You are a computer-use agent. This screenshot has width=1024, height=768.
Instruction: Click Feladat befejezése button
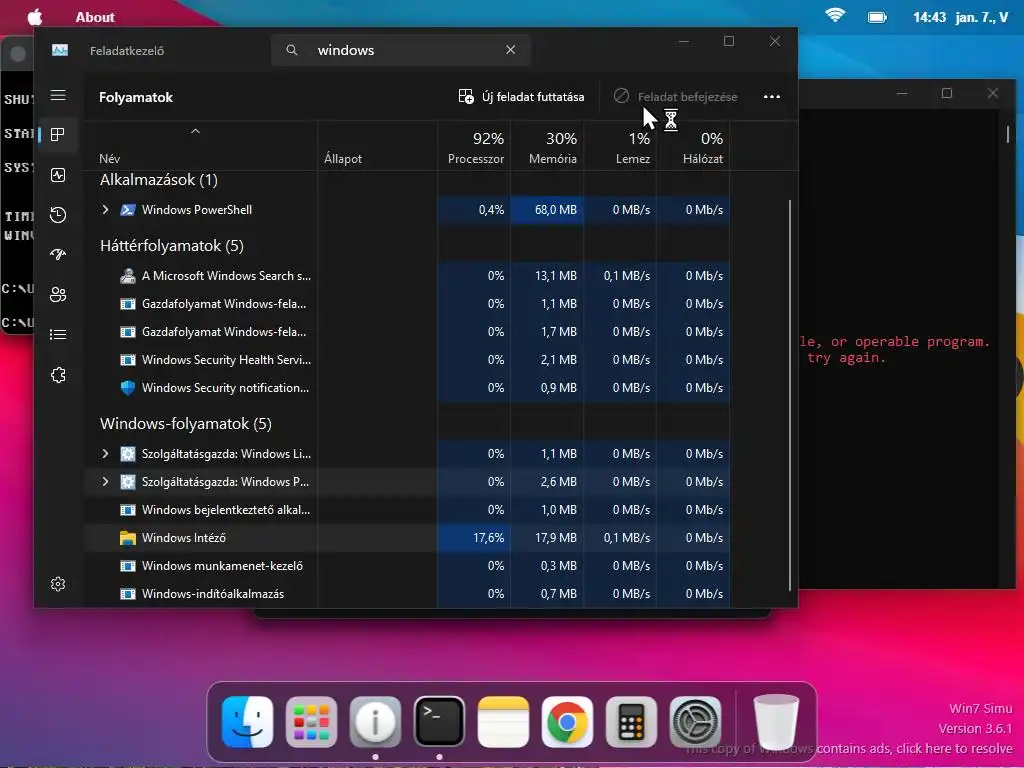676,97
